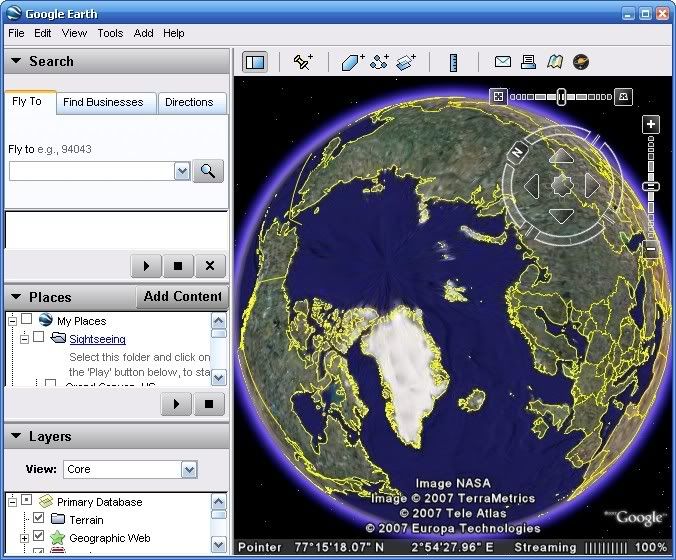Zoom in with the plus button

pyautogui.click(x=651, y=125)
